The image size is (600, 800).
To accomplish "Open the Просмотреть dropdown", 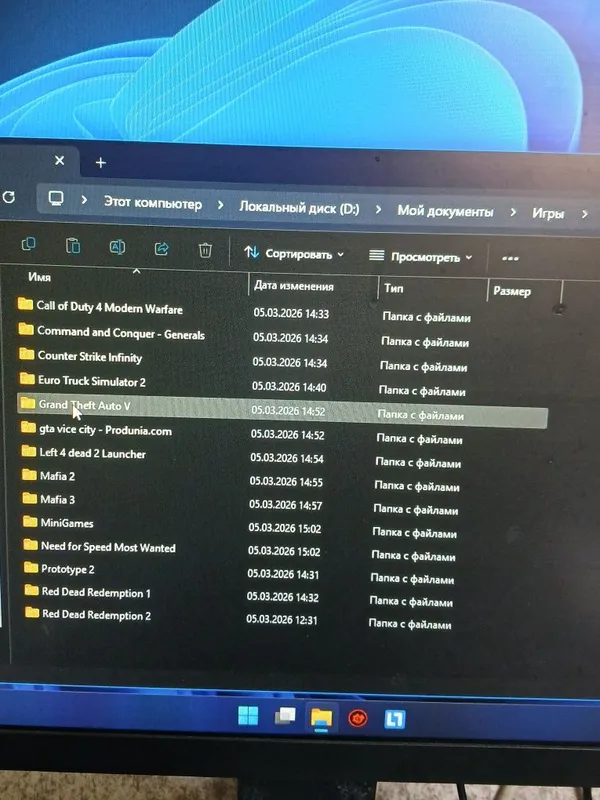I will [x=420, y=257].
